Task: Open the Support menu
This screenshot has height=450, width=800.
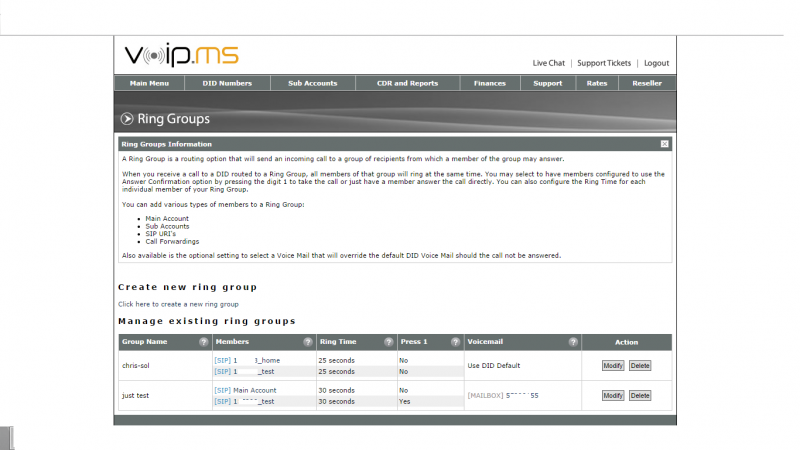Action: pyautogui.click(x=547, y=83)
